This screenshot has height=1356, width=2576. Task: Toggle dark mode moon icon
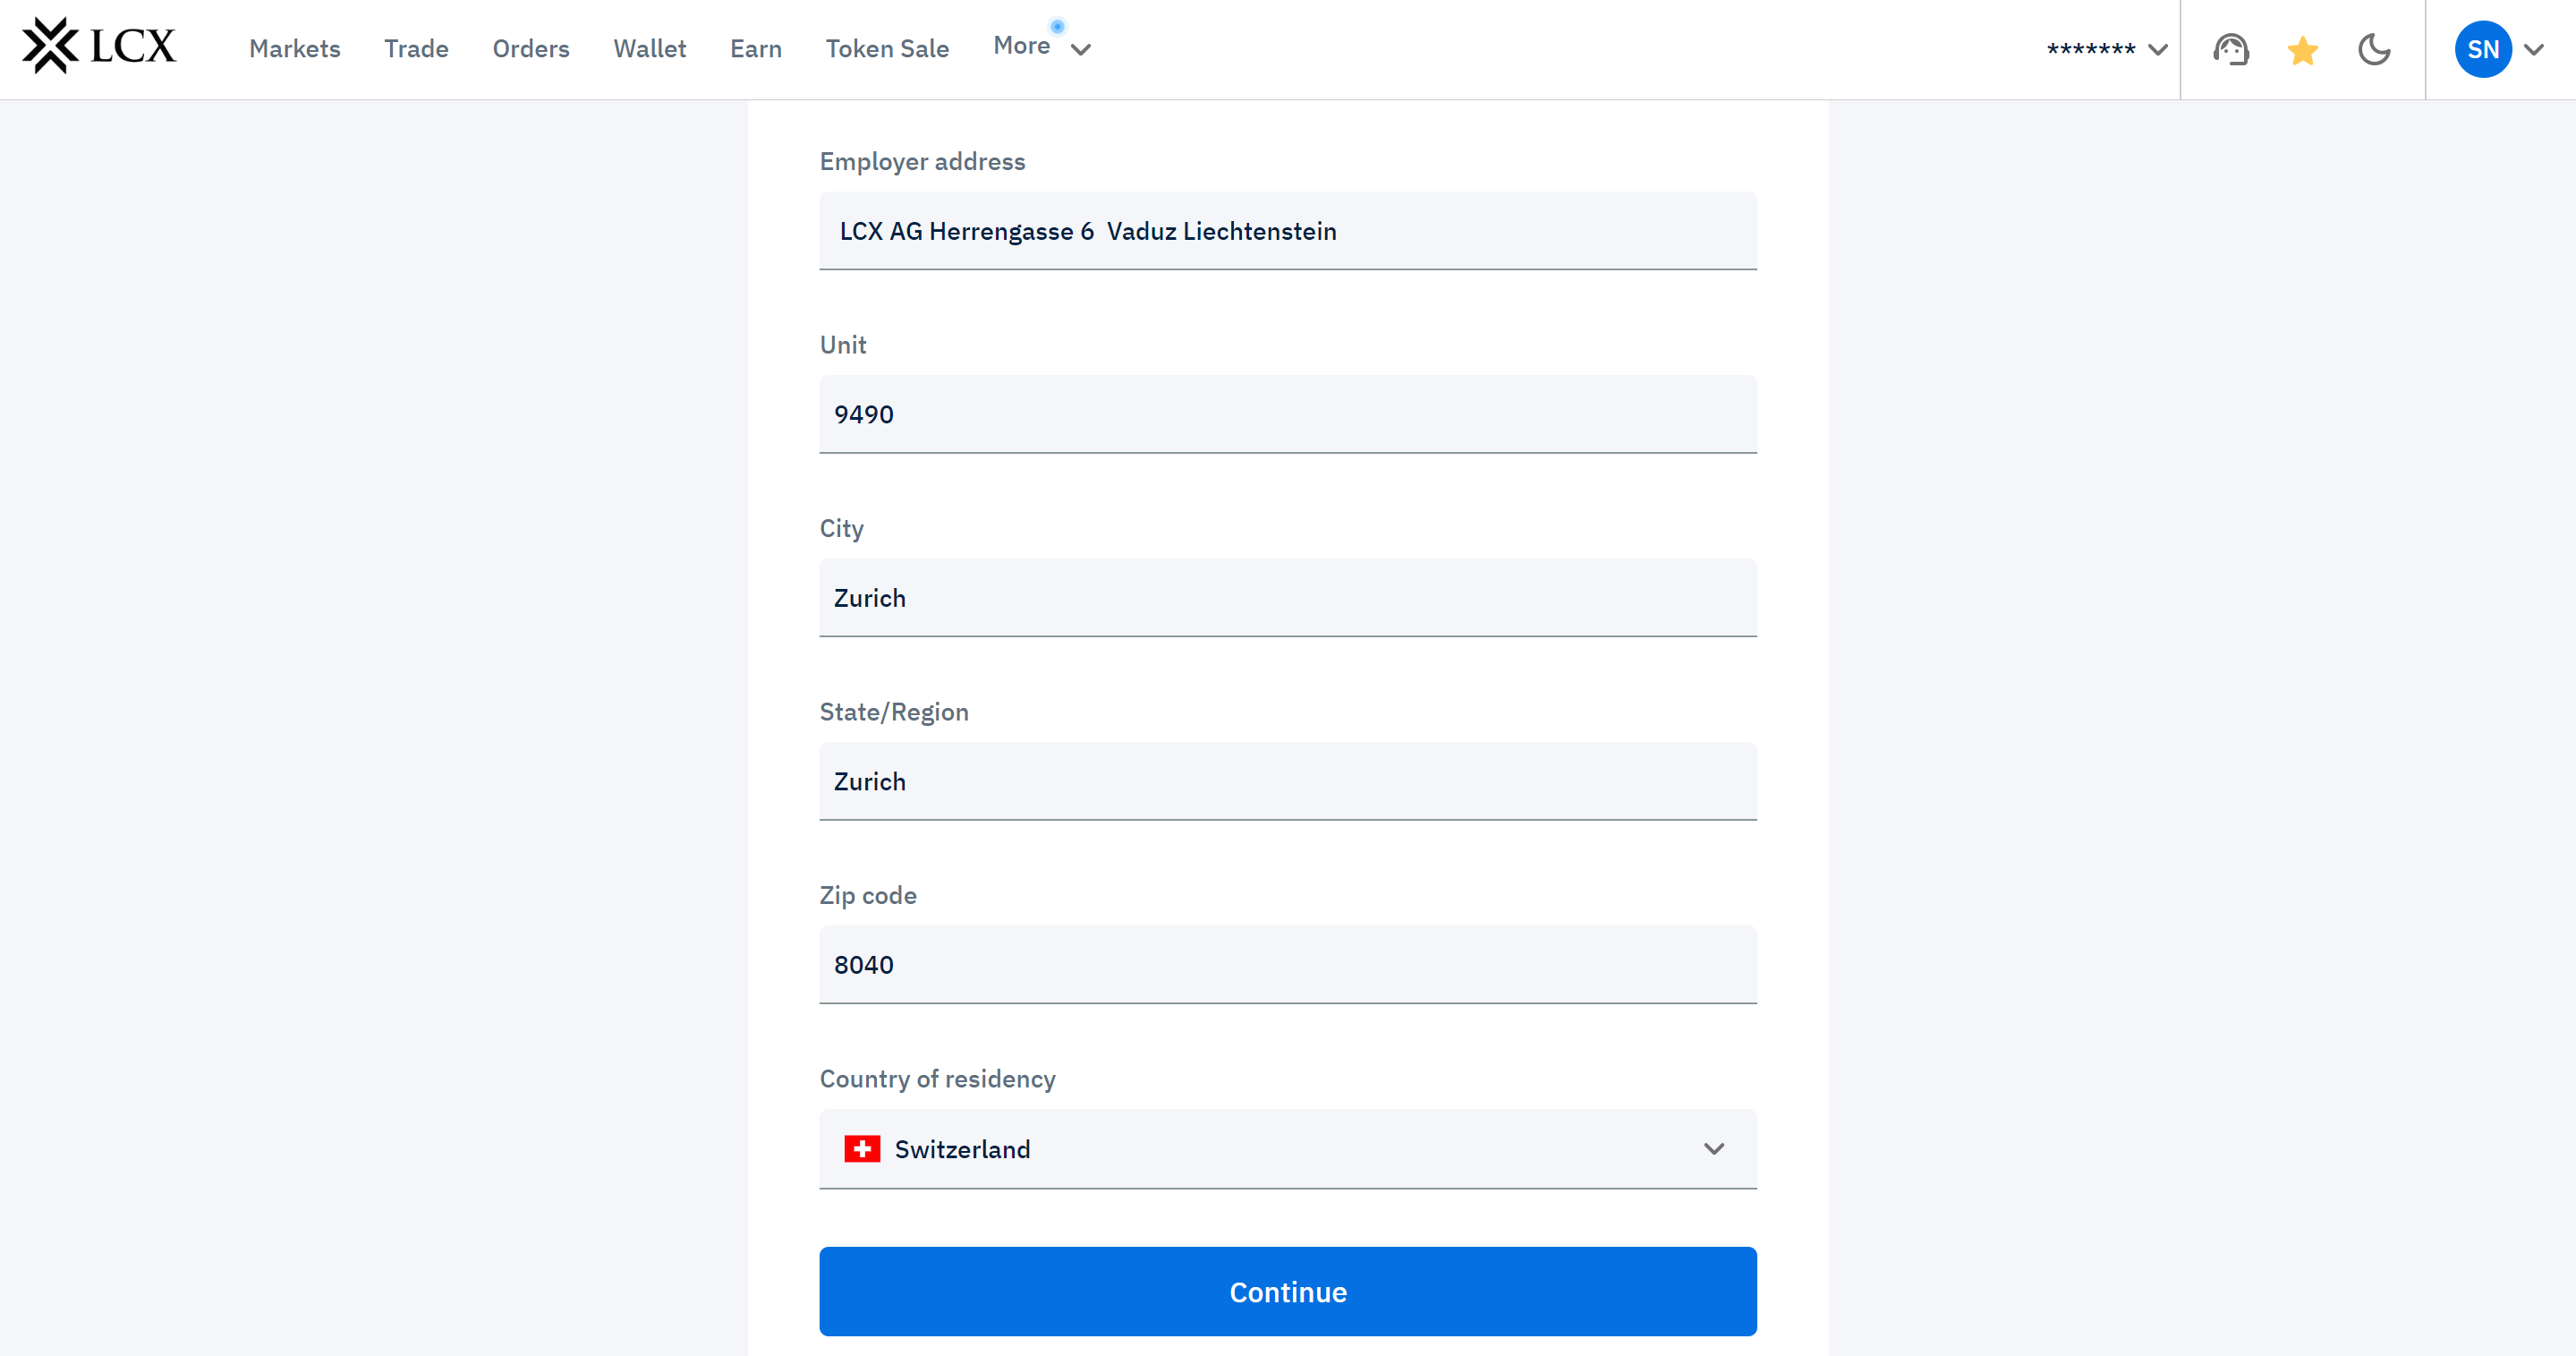2374,49
